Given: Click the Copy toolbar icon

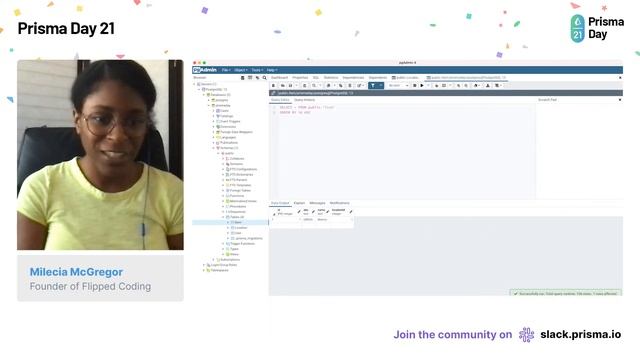Looking at the screenshot, I should click(328, 85).
